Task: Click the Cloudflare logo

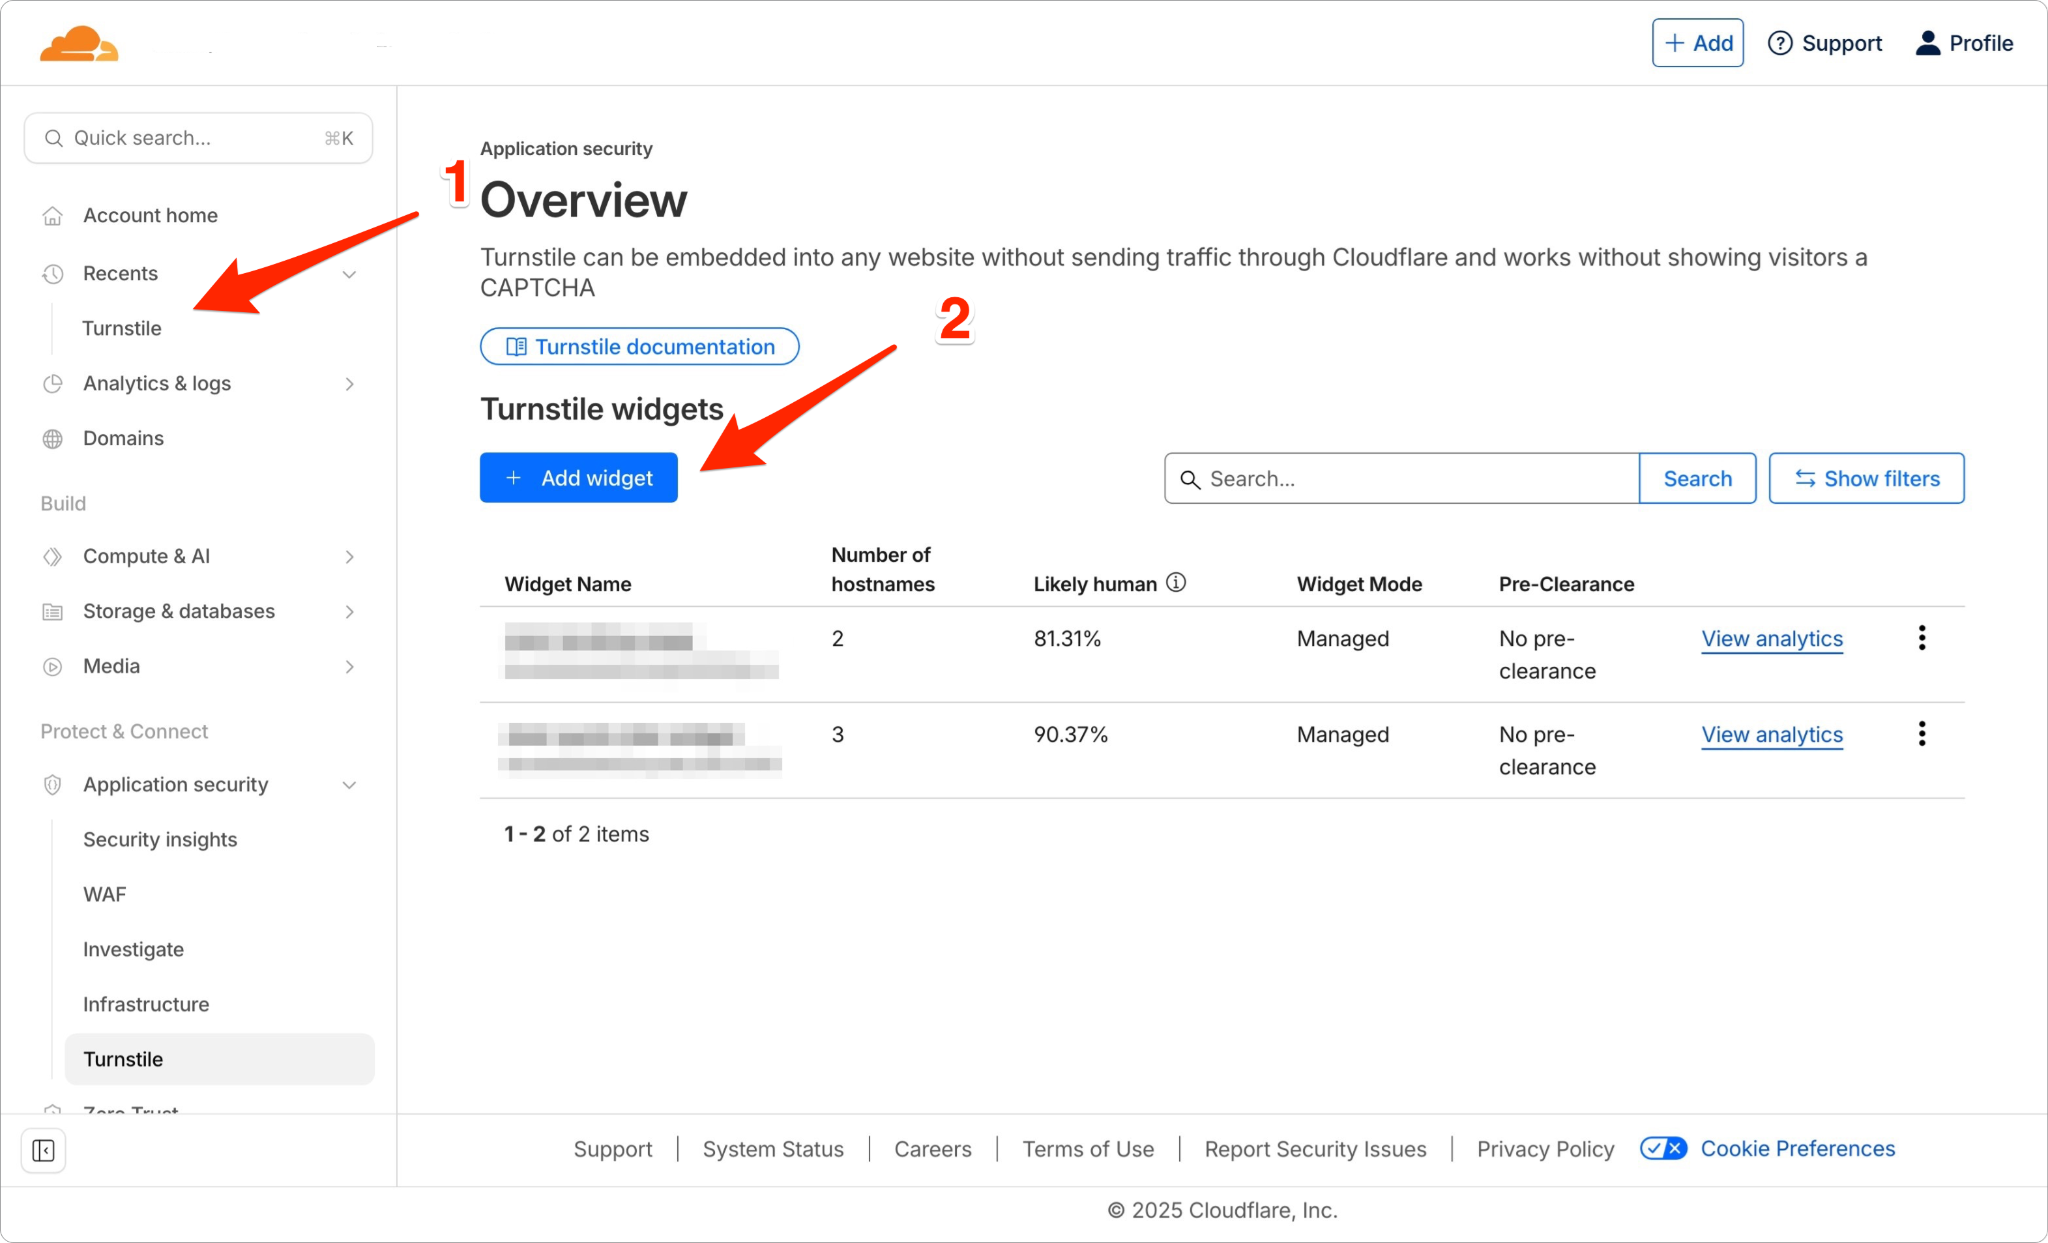Action: click(80, 42)
